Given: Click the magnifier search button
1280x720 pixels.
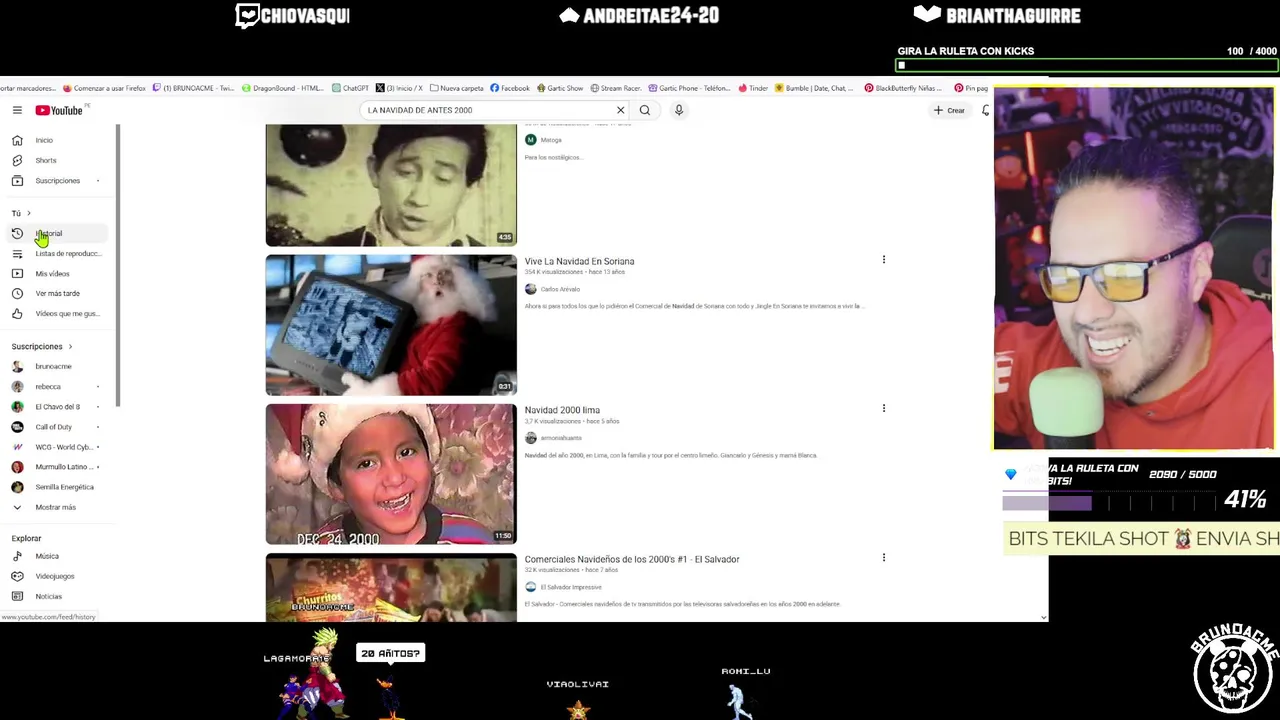Looking at the screenshot, I should tap(645, 110).
